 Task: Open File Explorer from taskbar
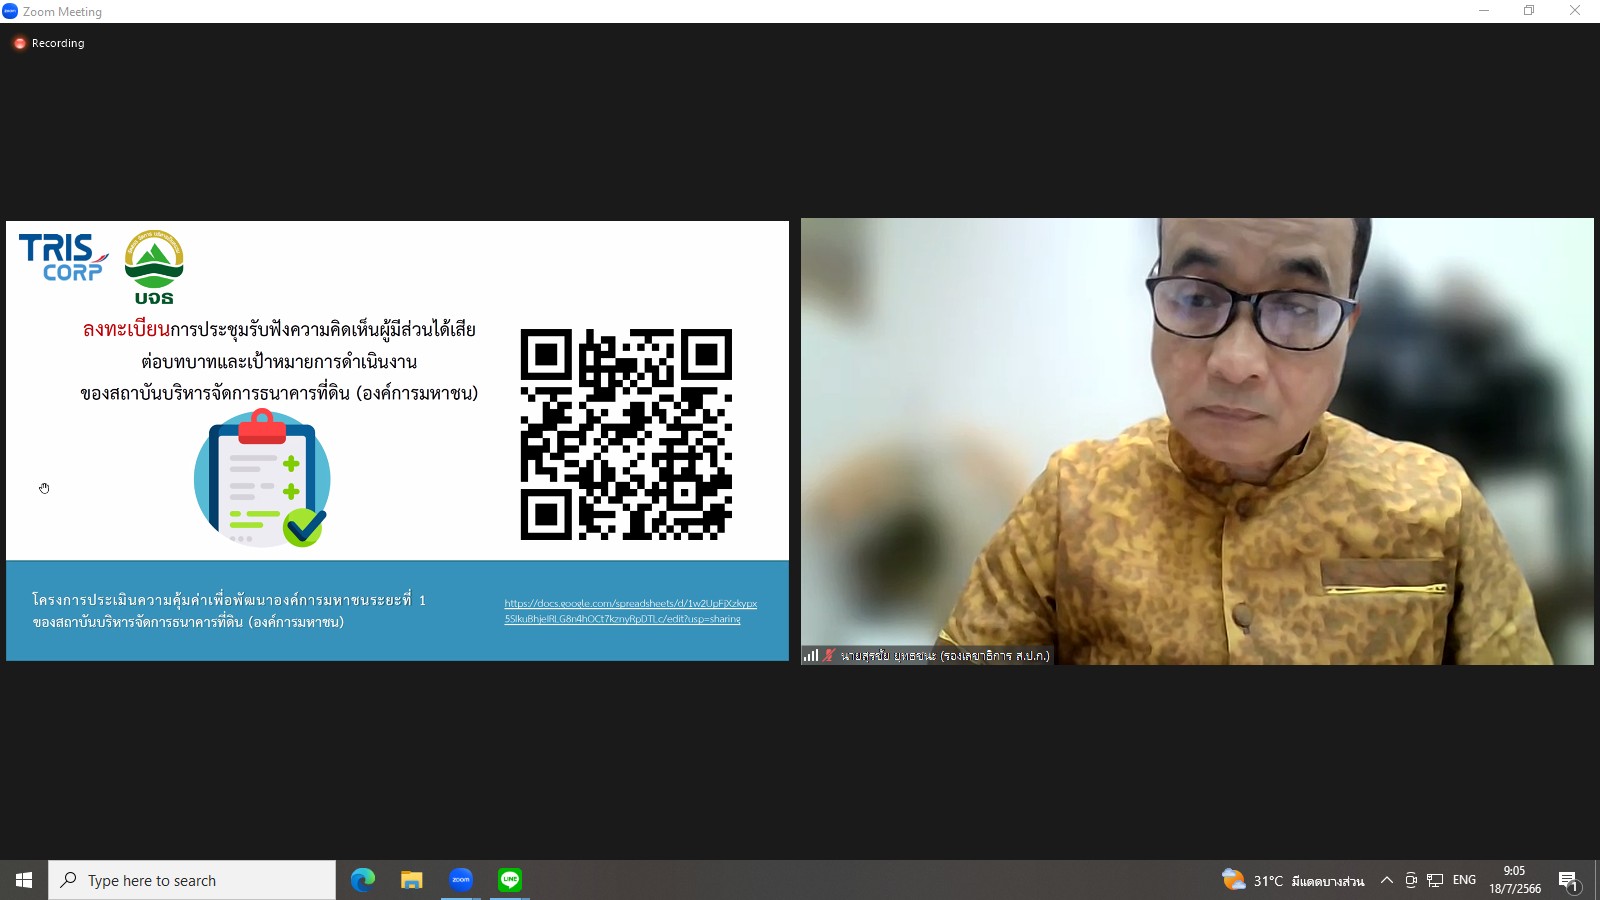coord(412,880)
